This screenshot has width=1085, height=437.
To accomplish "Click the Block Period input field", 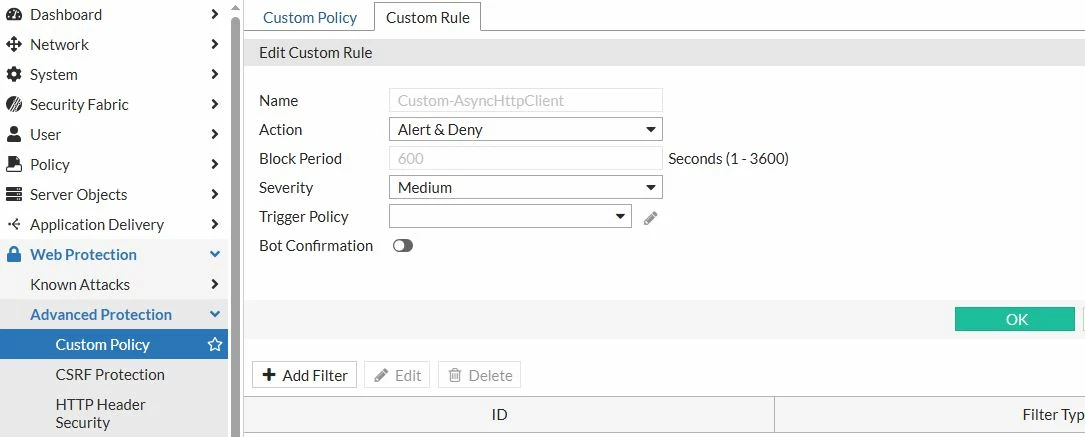I will (526, 158).
